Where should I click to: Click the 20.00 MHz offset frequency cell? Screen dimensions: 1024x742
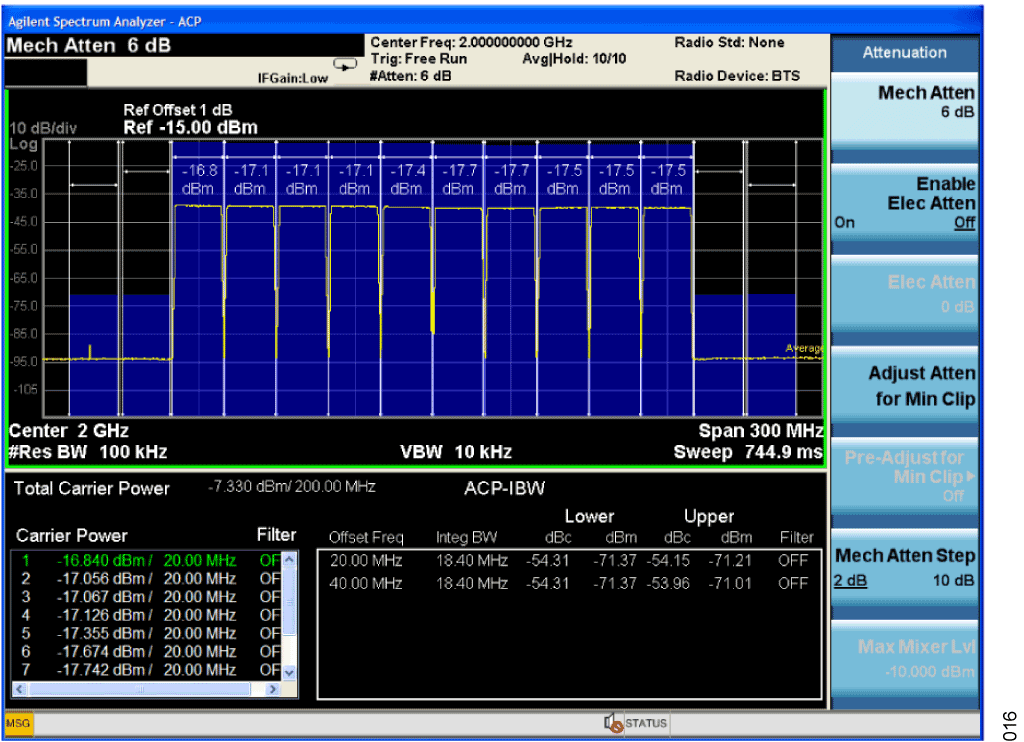(366, 560)
